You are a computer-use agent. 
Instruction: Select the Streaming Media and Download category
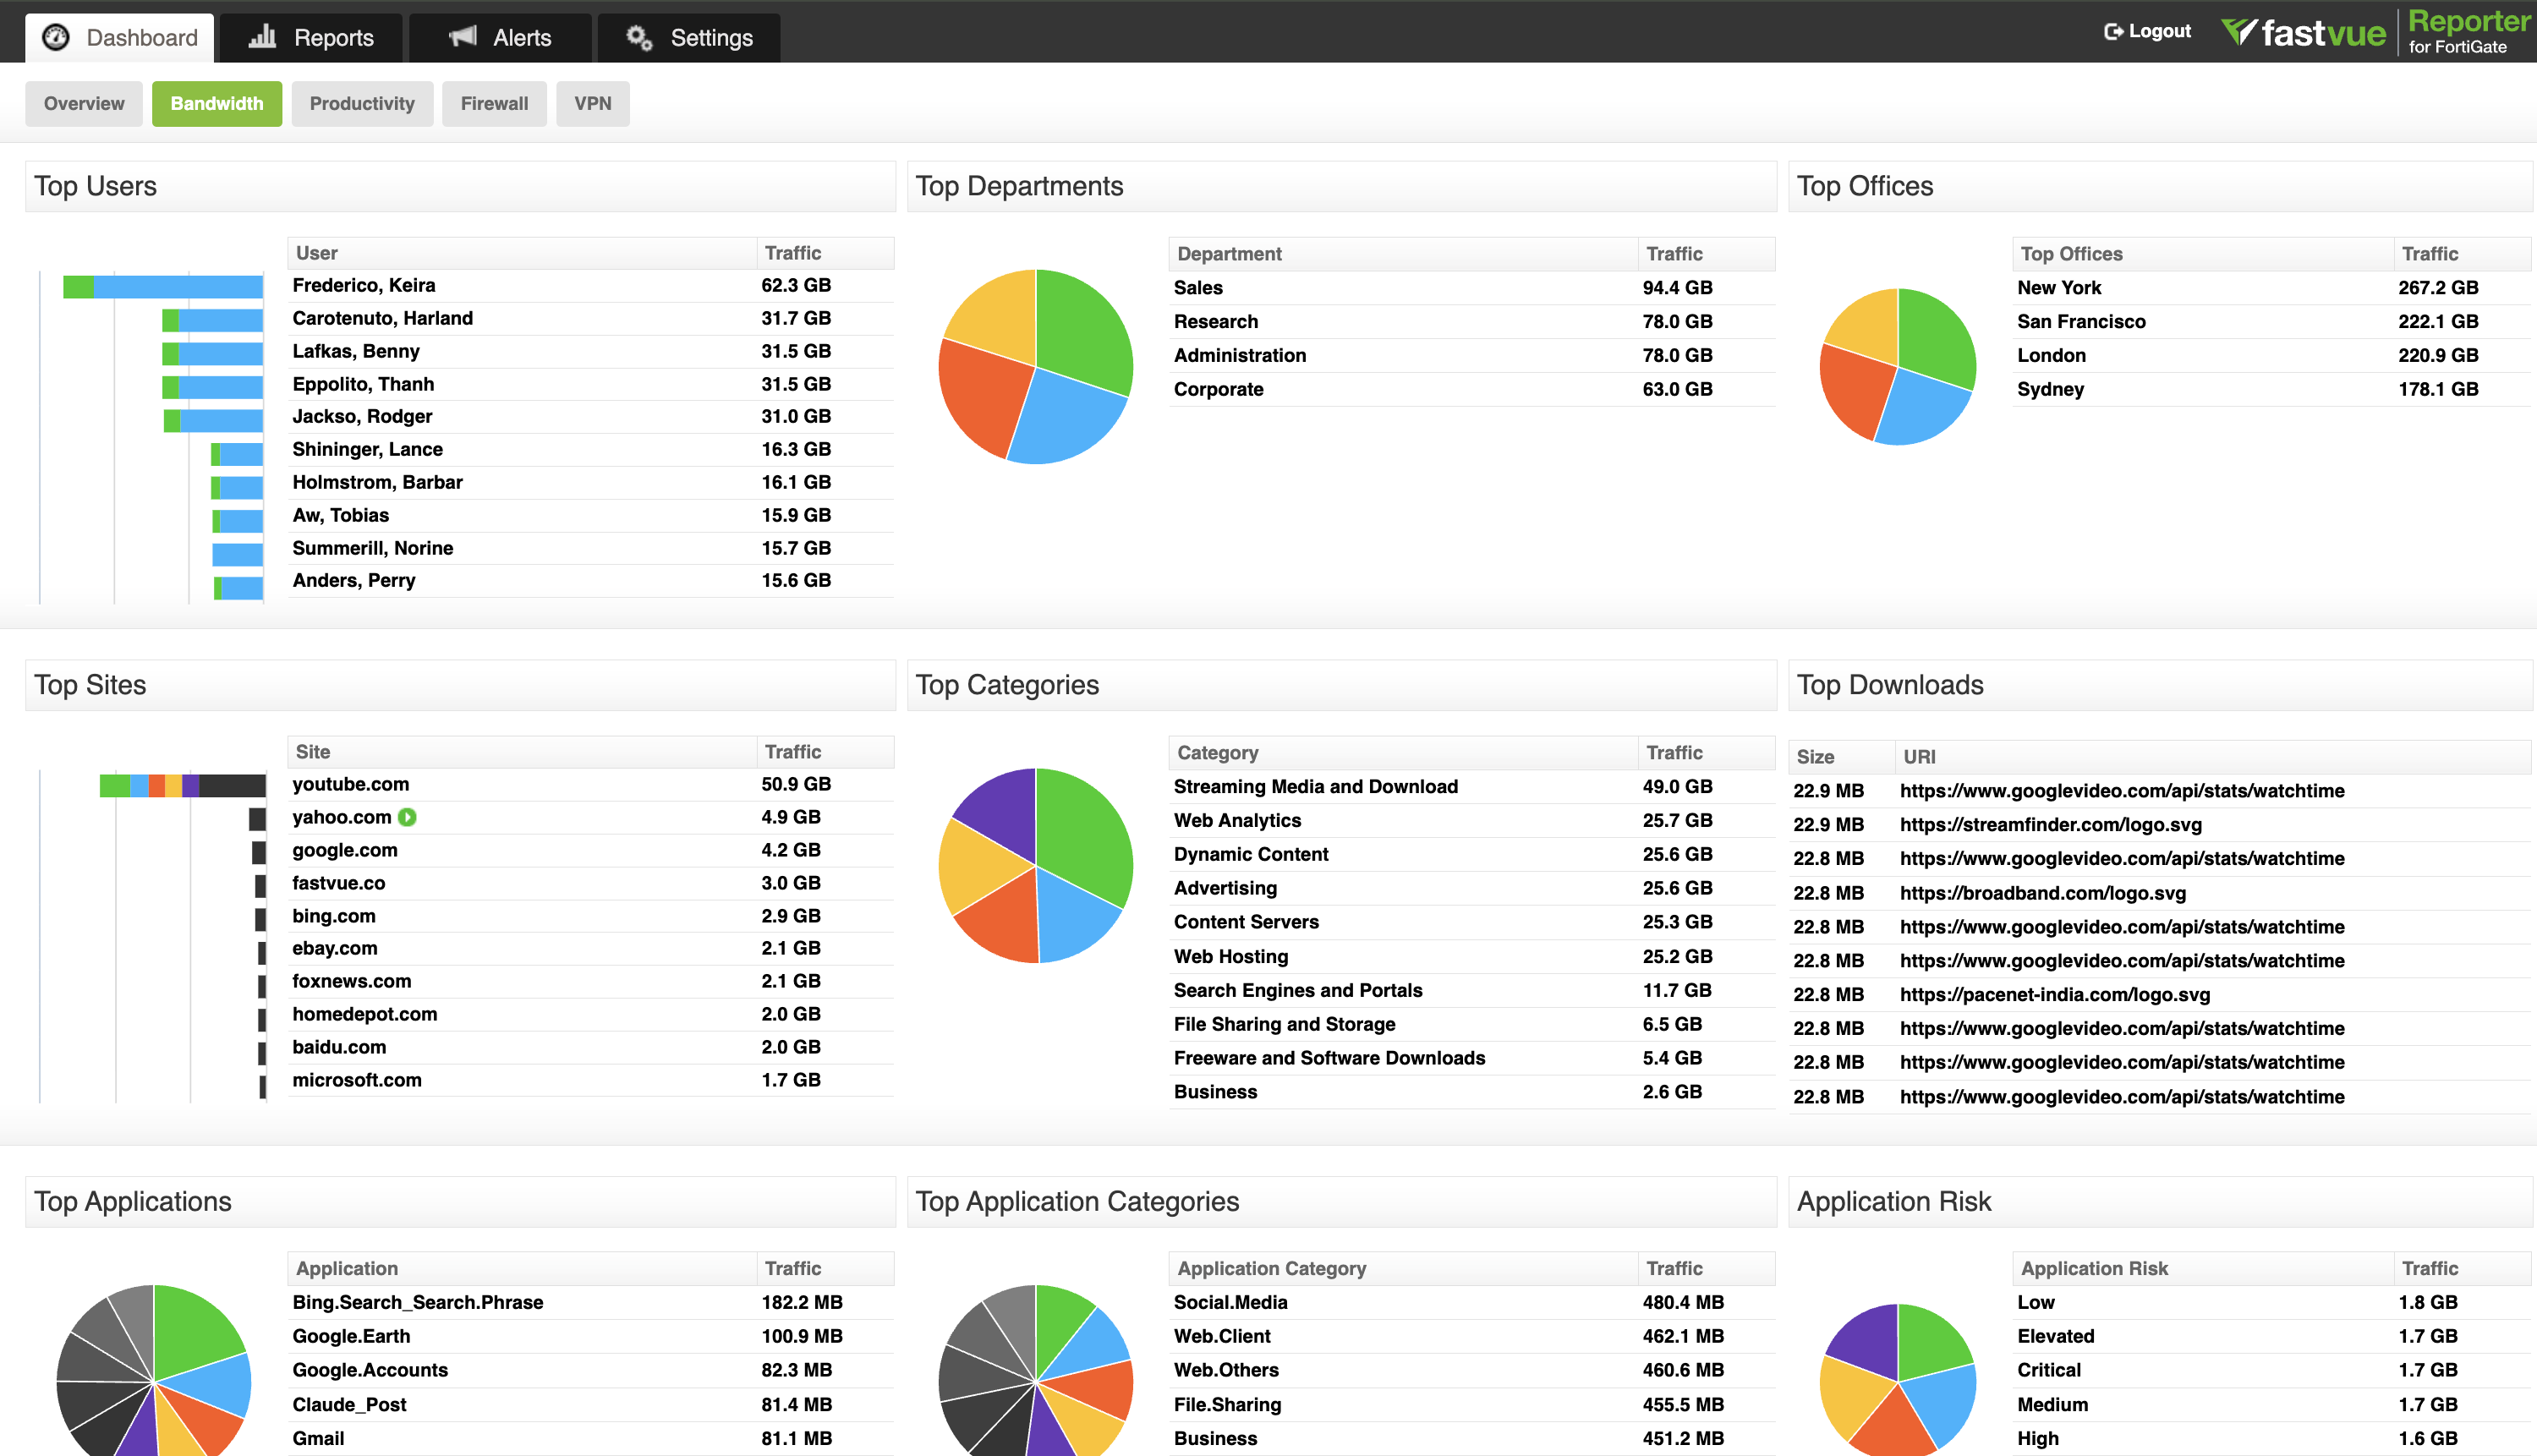[1316, 787]
